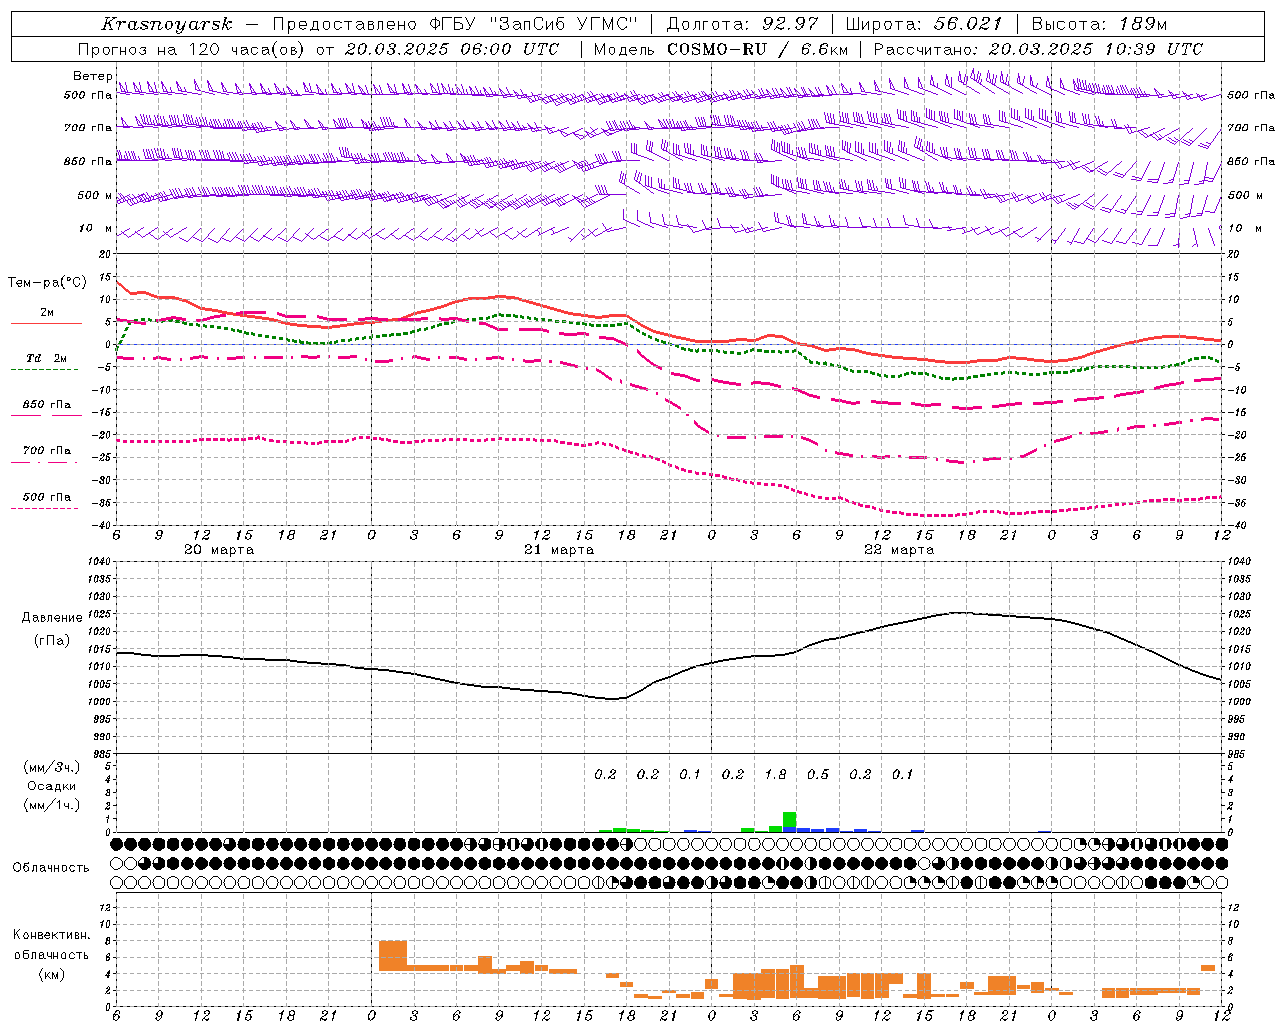Select the Высота: 189м header field
Image resolution: width=1280 pixels, height=1024 pixels.
pos(1099,24)
